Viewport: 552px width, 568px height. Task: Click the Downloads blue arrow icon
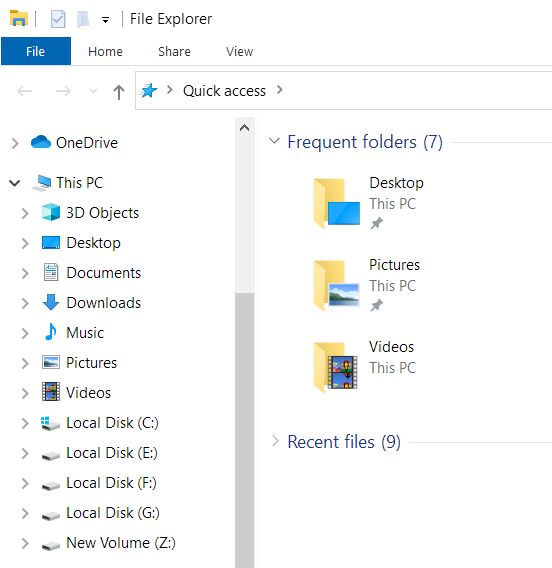(x=51, y=302)
